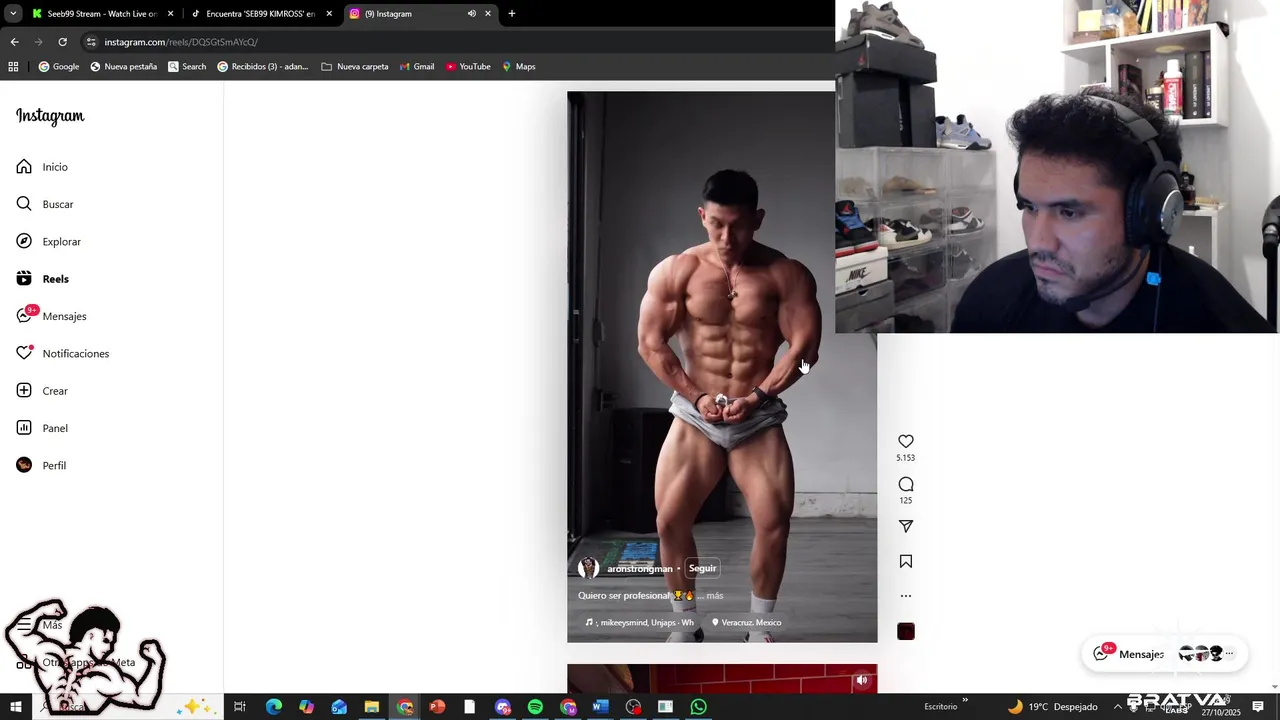Expand caption with 'más' link

(x=714, y=596)
